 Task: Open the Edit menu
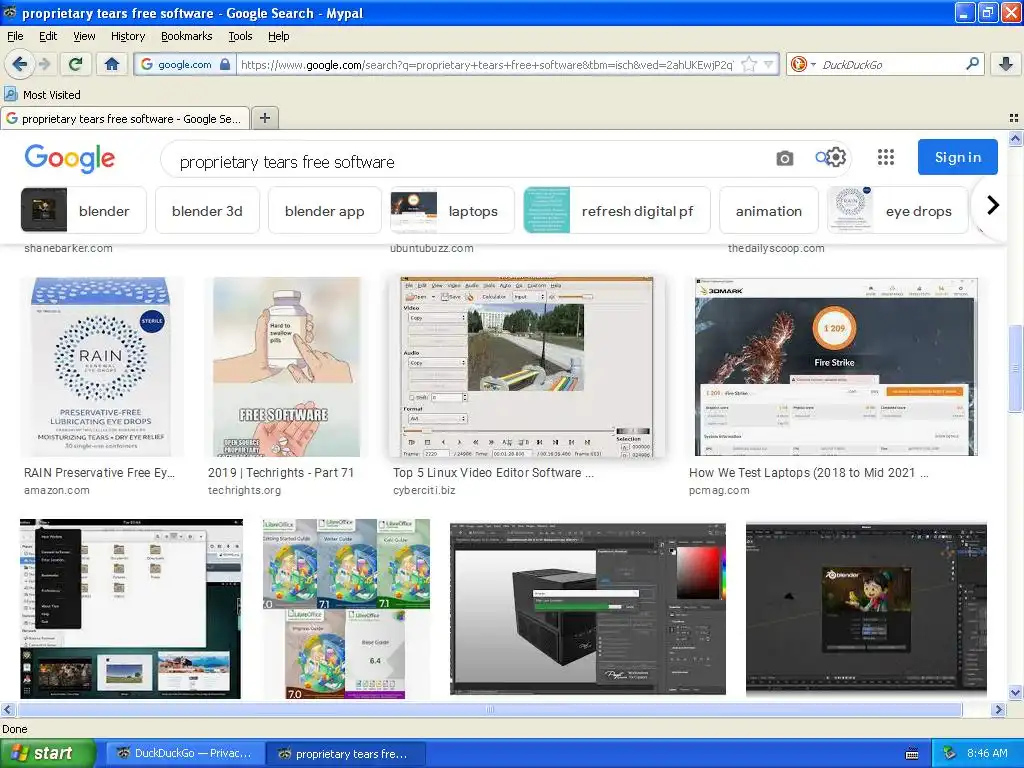(x=48, y=36)
